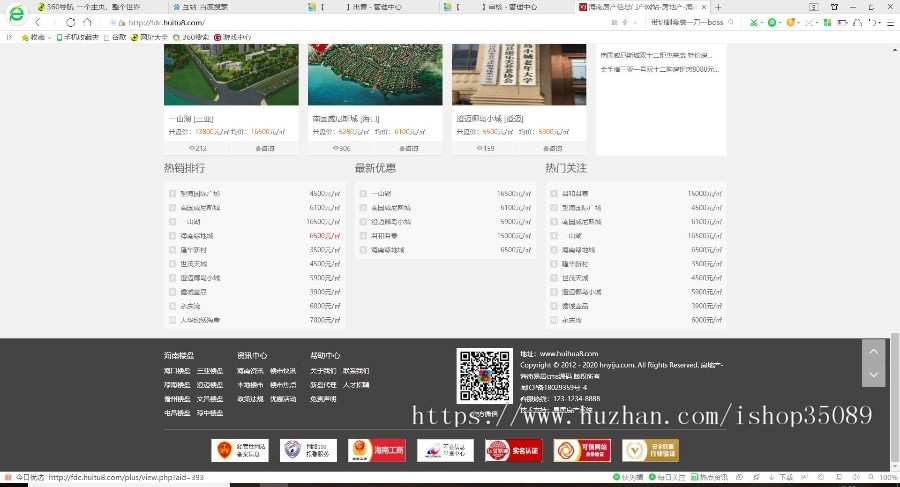Click 一山湖 in the 最新优惠 list
Viewport: 900px width, 487px height.
point(381,194)
